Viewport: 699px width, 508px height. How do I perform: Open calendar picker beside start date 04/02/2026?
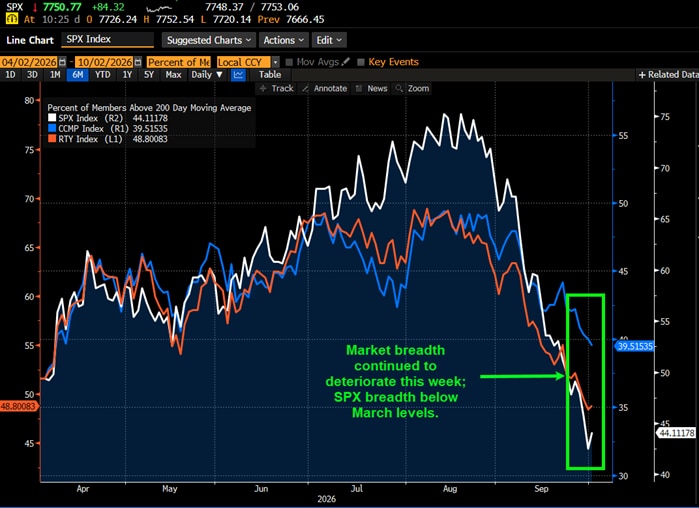pos(62,62)
